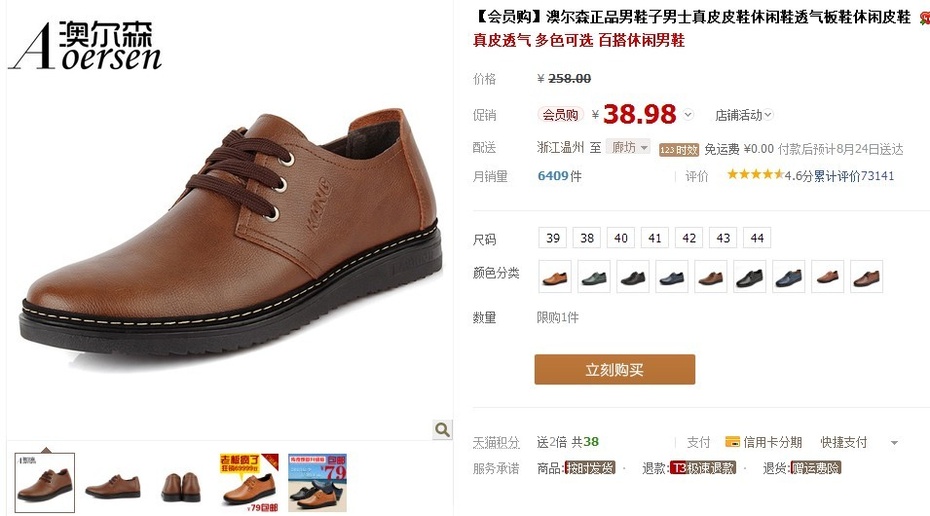
Task: Choose the first light brown shoe color swatch
Action: point(555,276)
